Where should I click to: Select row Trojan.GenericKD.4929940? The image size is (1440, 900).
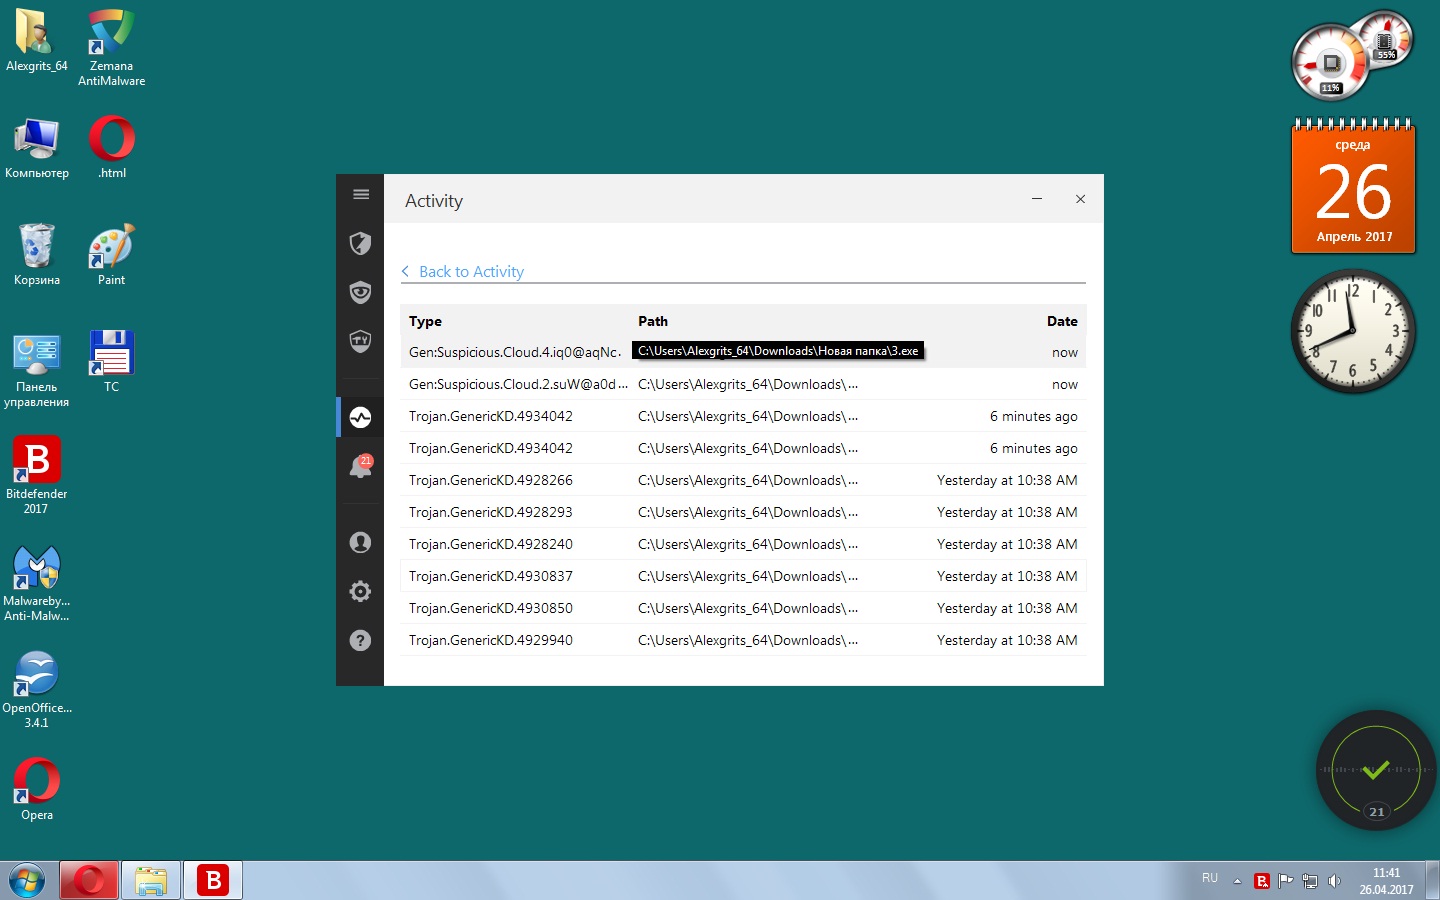point(743,640)
